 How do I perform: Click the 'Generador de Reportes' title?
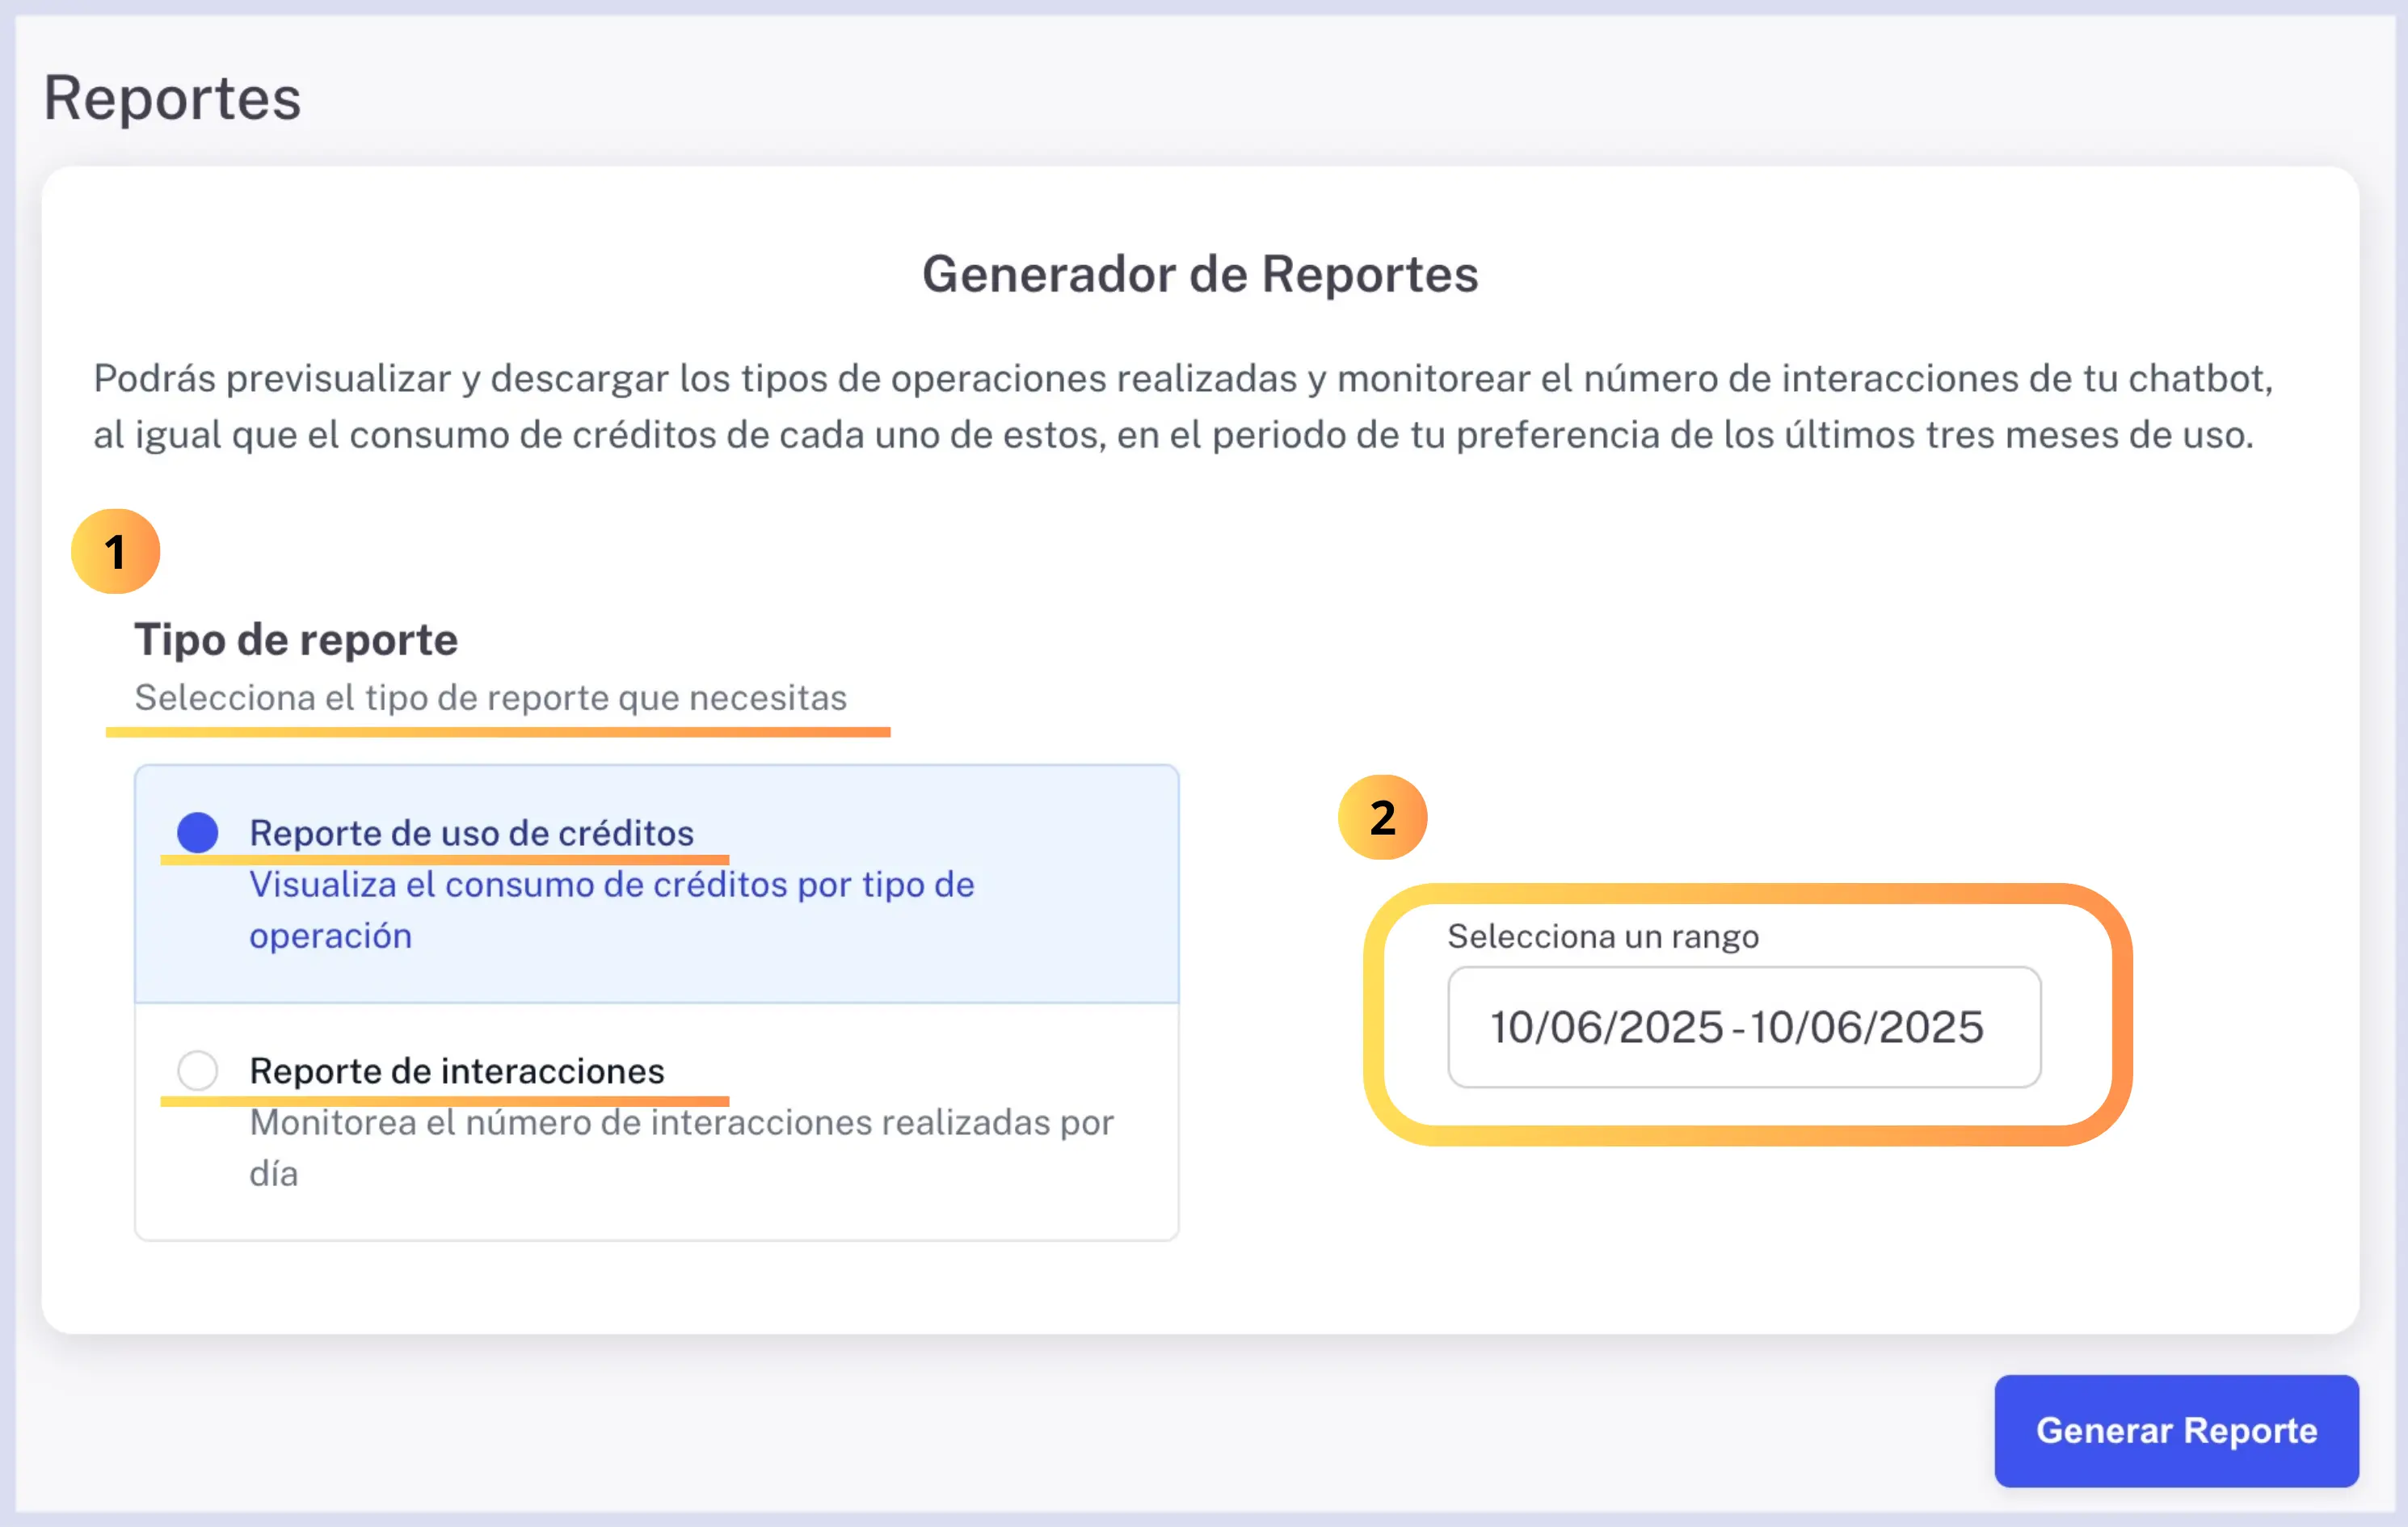point(1200,274)
